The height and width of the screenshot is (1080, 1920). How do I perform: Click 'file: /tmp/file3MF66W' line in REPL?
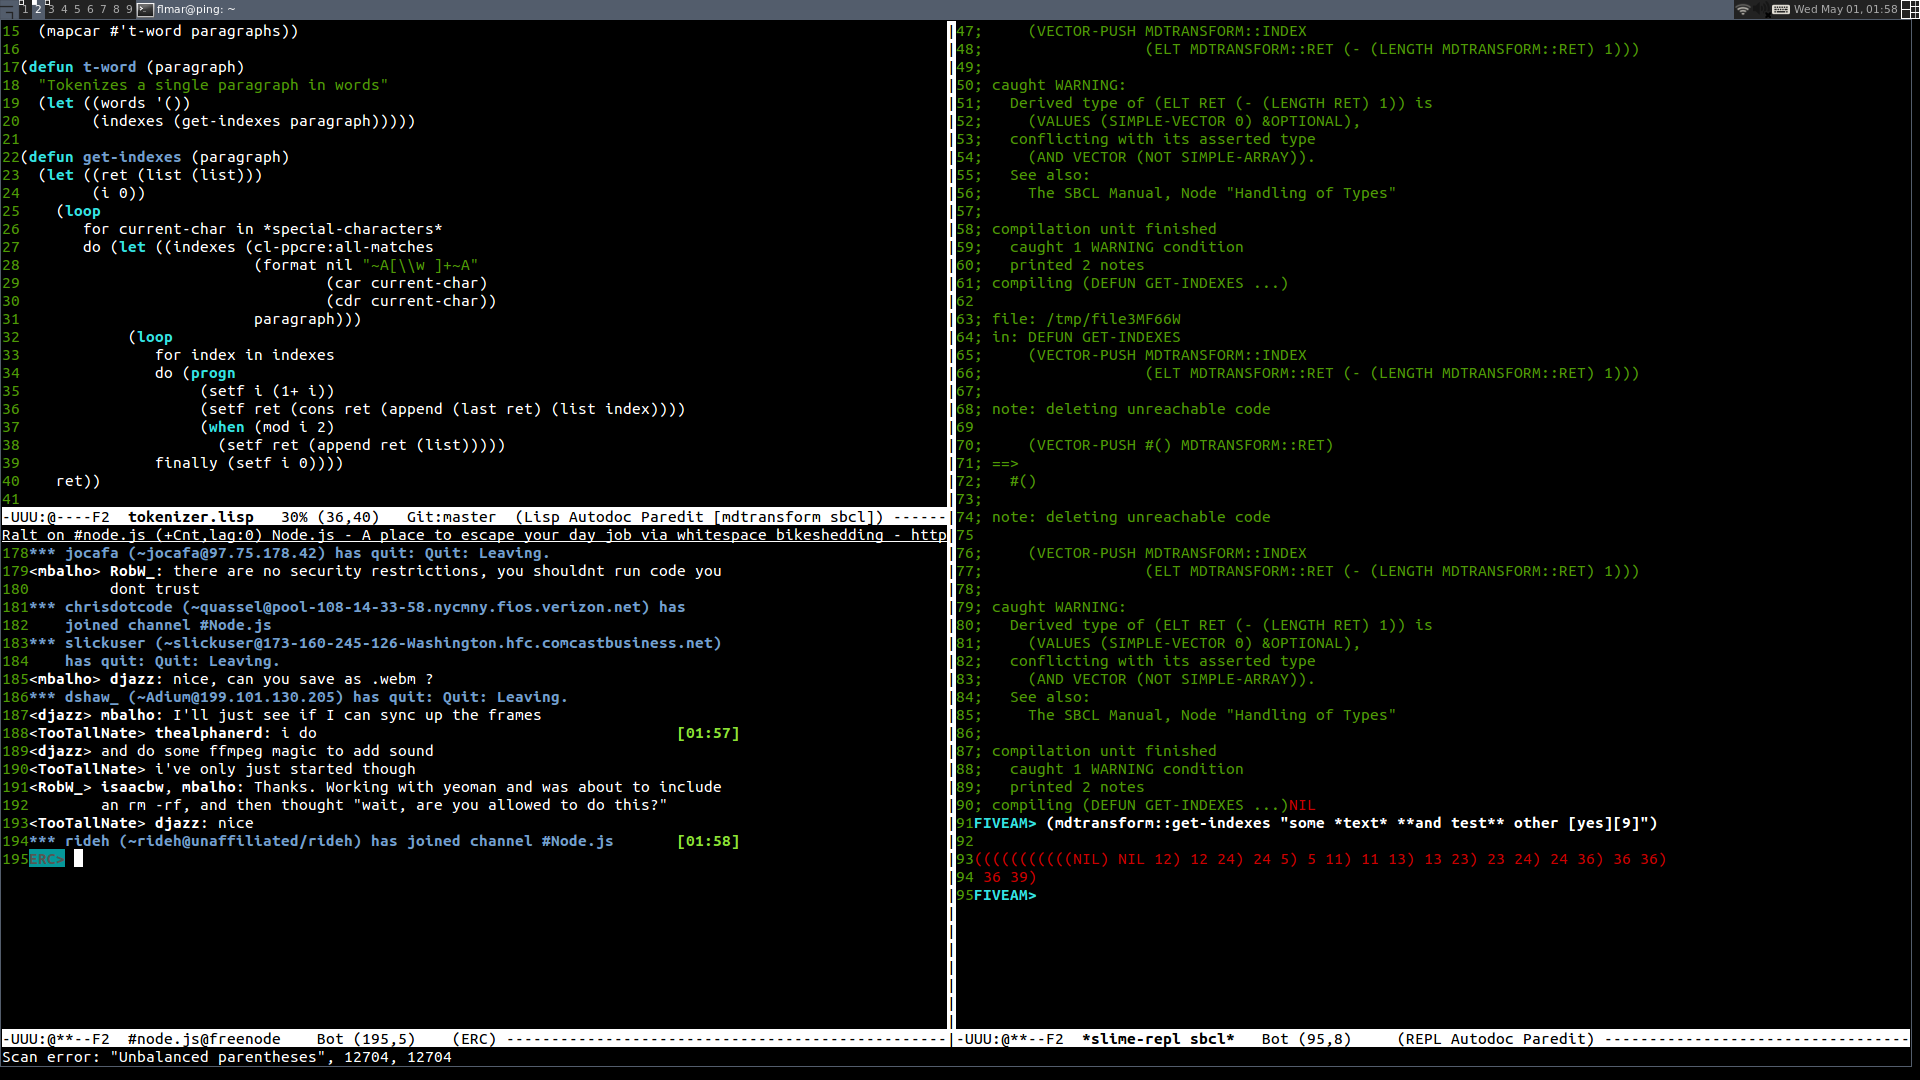click(1086, 319)
